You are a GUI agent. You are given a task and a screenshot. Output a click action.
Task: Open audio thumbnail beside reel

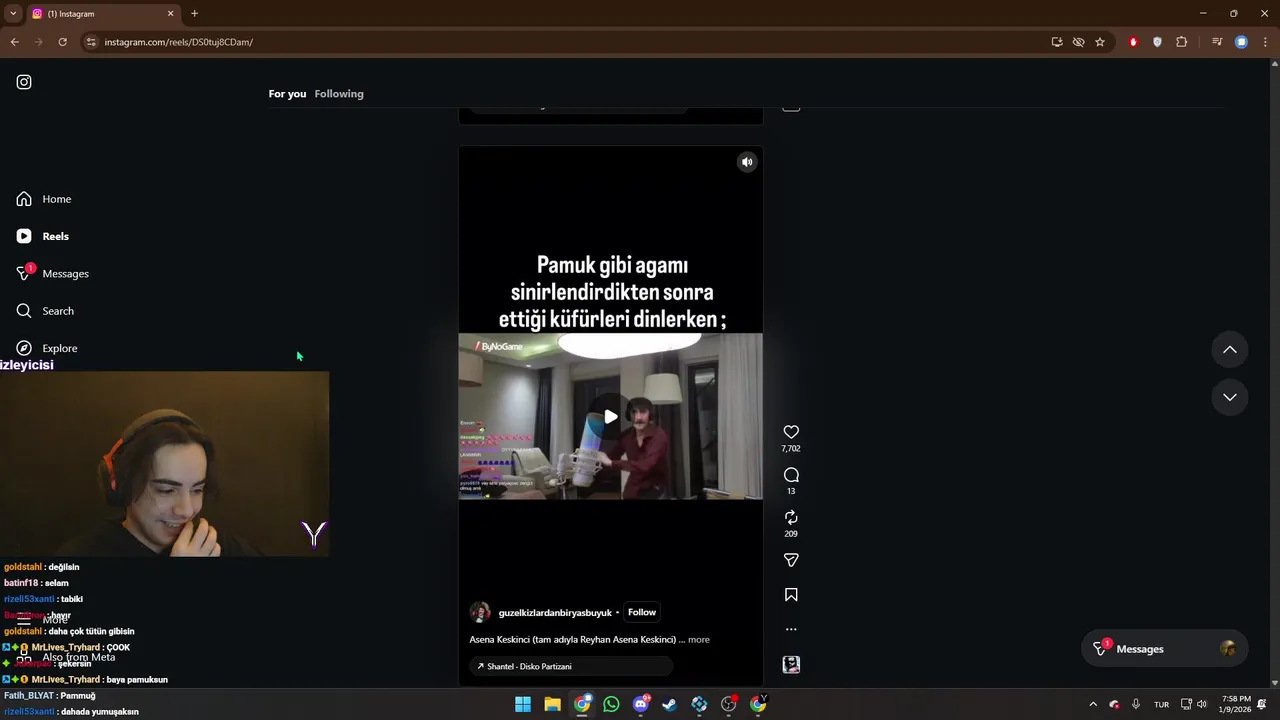pyautogui.click(x=791, y=665)
